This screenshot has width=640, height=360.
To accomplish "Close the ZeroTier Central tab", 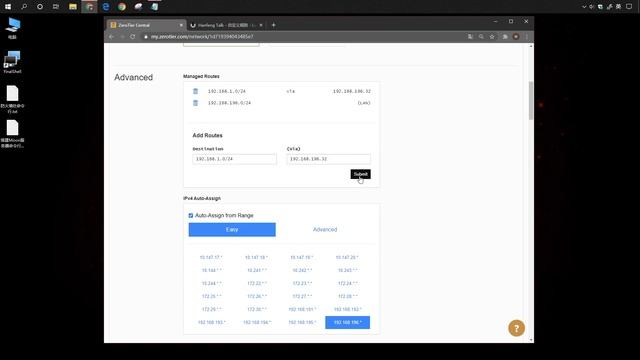I will (x=181, y=25).
